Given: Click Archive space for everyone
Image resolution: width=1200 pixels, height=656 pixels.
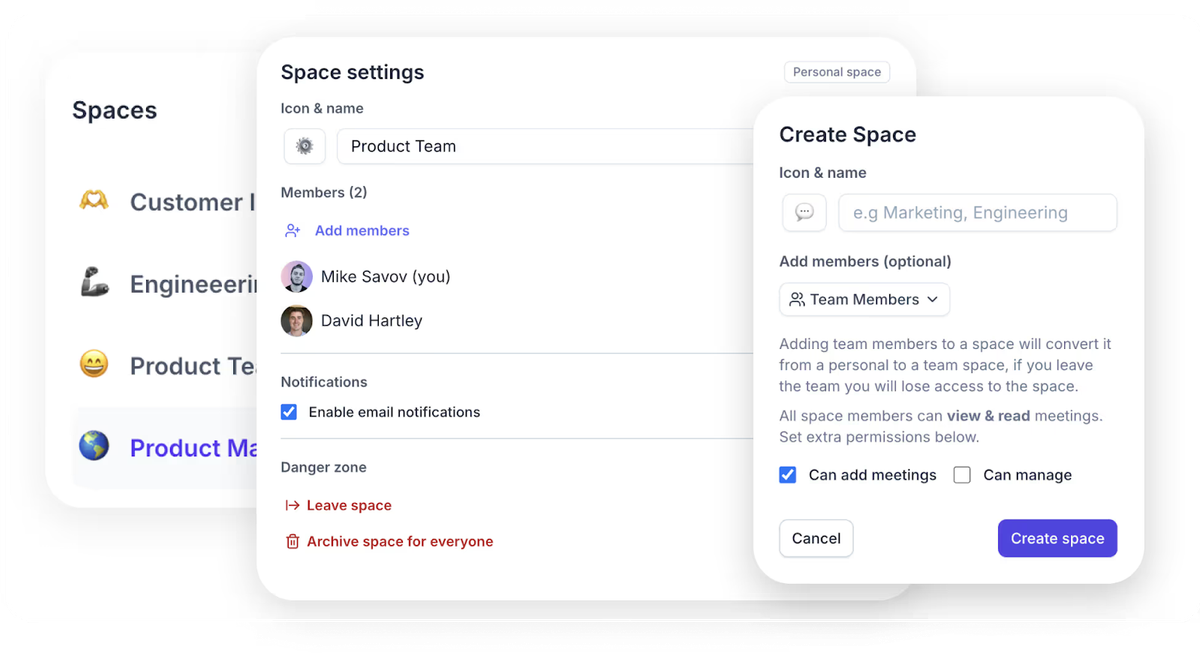Looking at the screenshot, I should click(400, 542).
